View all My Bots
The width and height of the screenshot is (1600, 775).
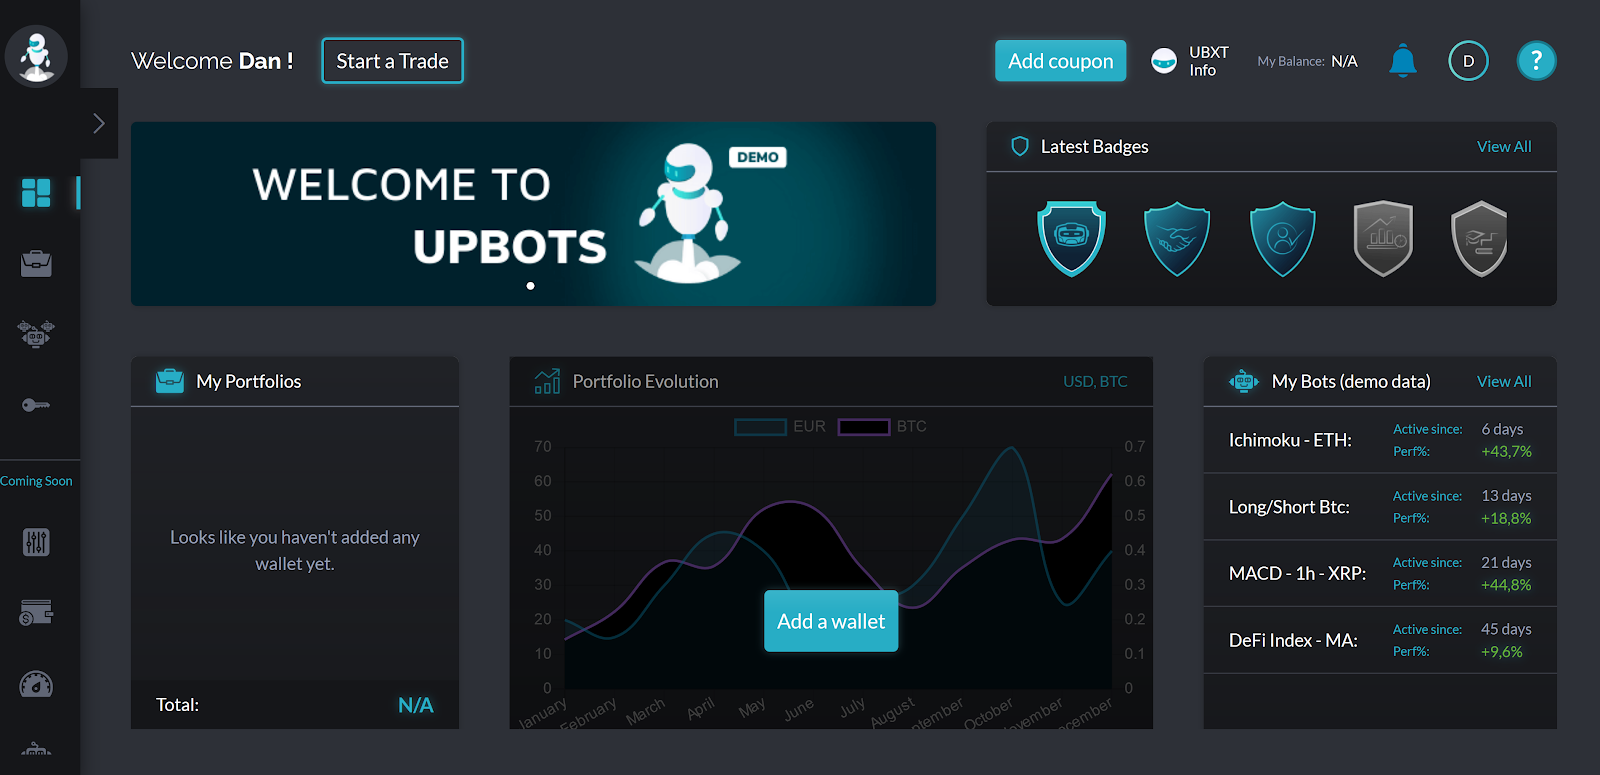(x=1504, y=381)
